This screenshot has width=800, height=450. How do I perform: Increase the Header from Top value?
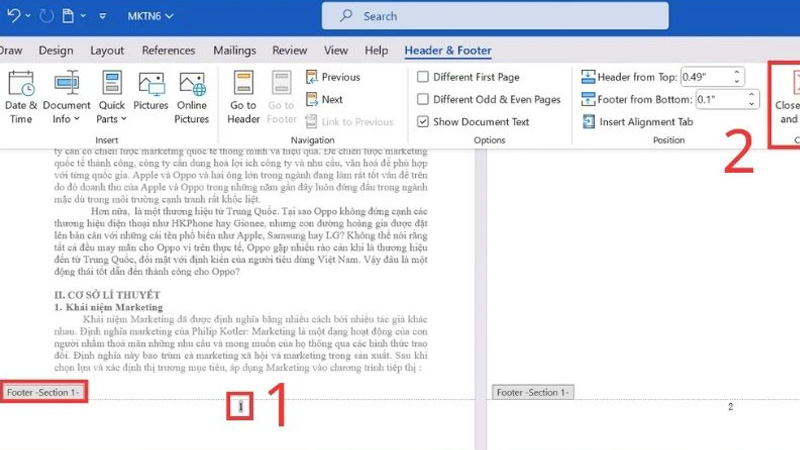pyautogui.click(x=737, y=72)
